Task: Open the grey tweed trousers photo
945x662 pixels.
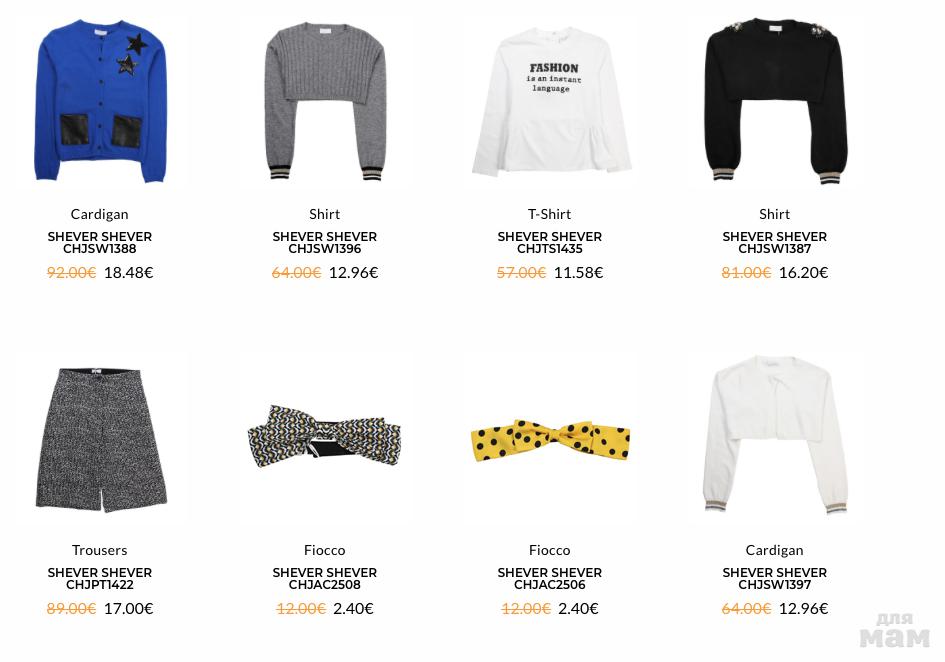Action: 101,438
